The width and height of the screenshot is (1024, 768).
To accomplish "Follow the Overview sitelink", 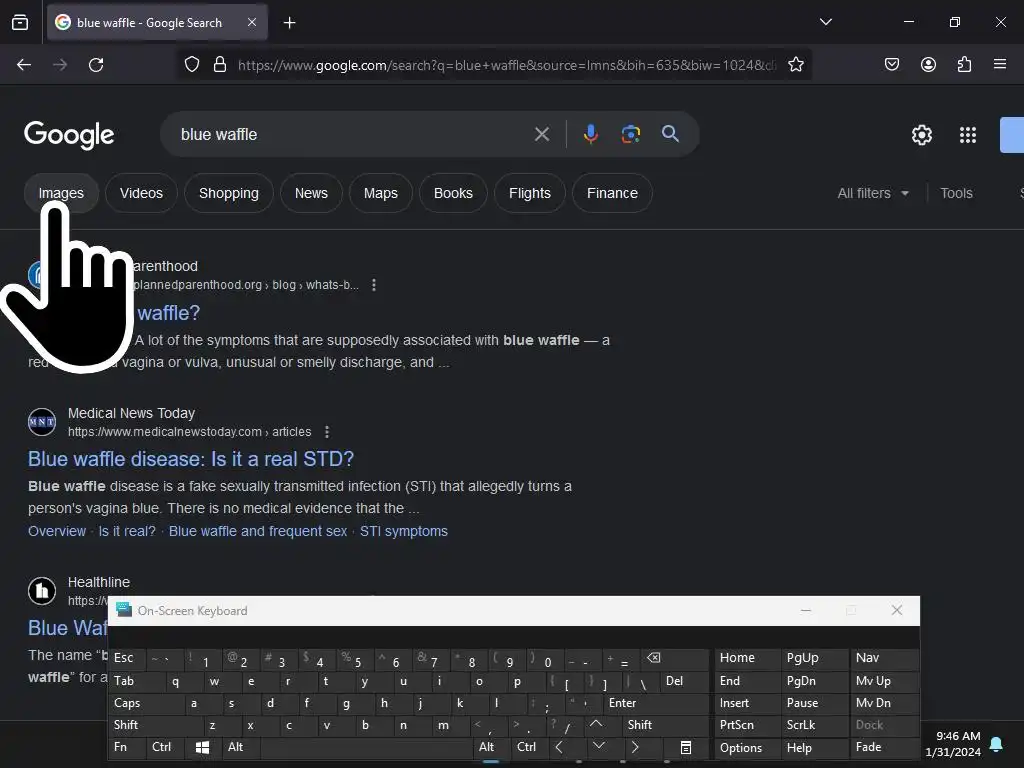I will [x=57, y=532].
